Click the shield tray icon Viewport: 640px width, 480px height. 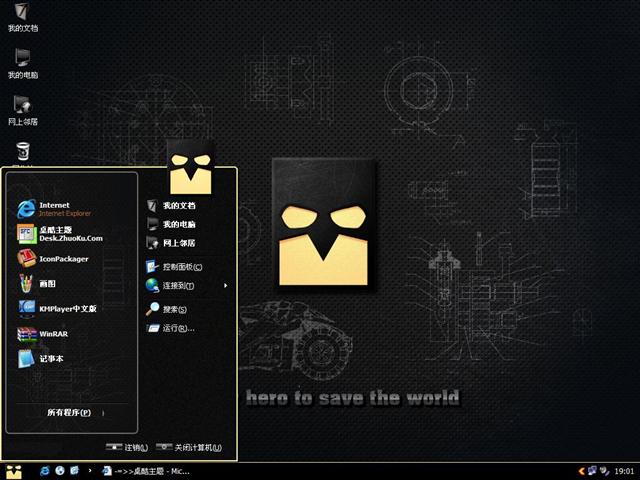604,471
